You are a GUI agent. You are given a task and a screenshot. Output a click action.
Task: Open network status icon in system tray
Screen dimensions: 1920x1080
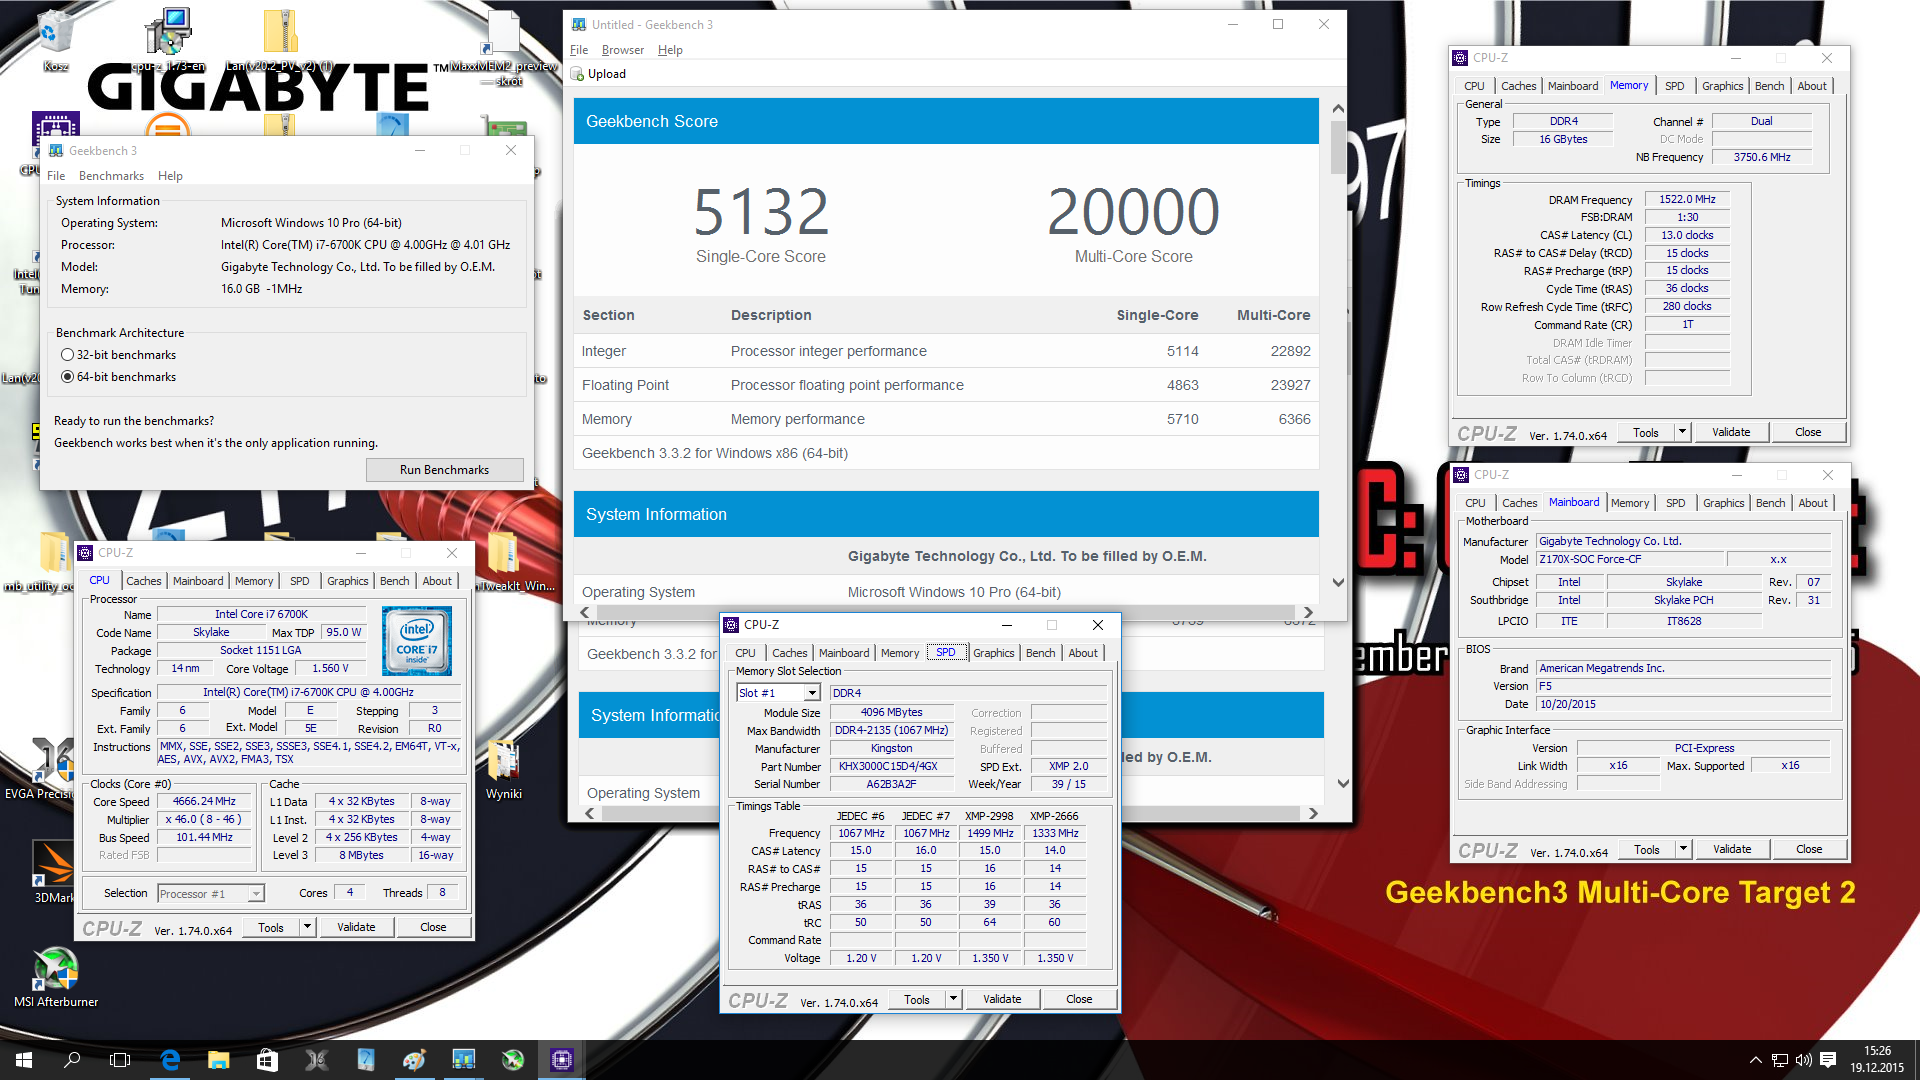pos(1779,1060)
